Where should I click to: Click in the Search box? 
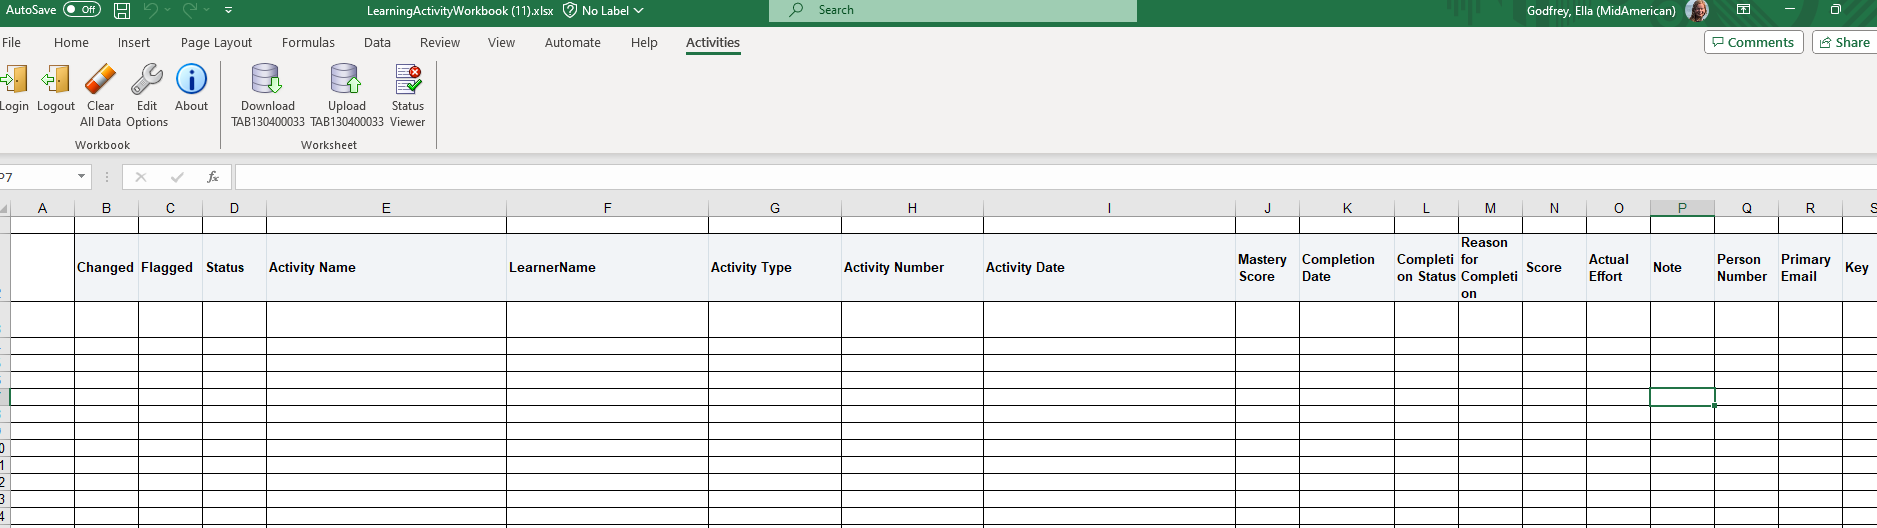point(953,10)
